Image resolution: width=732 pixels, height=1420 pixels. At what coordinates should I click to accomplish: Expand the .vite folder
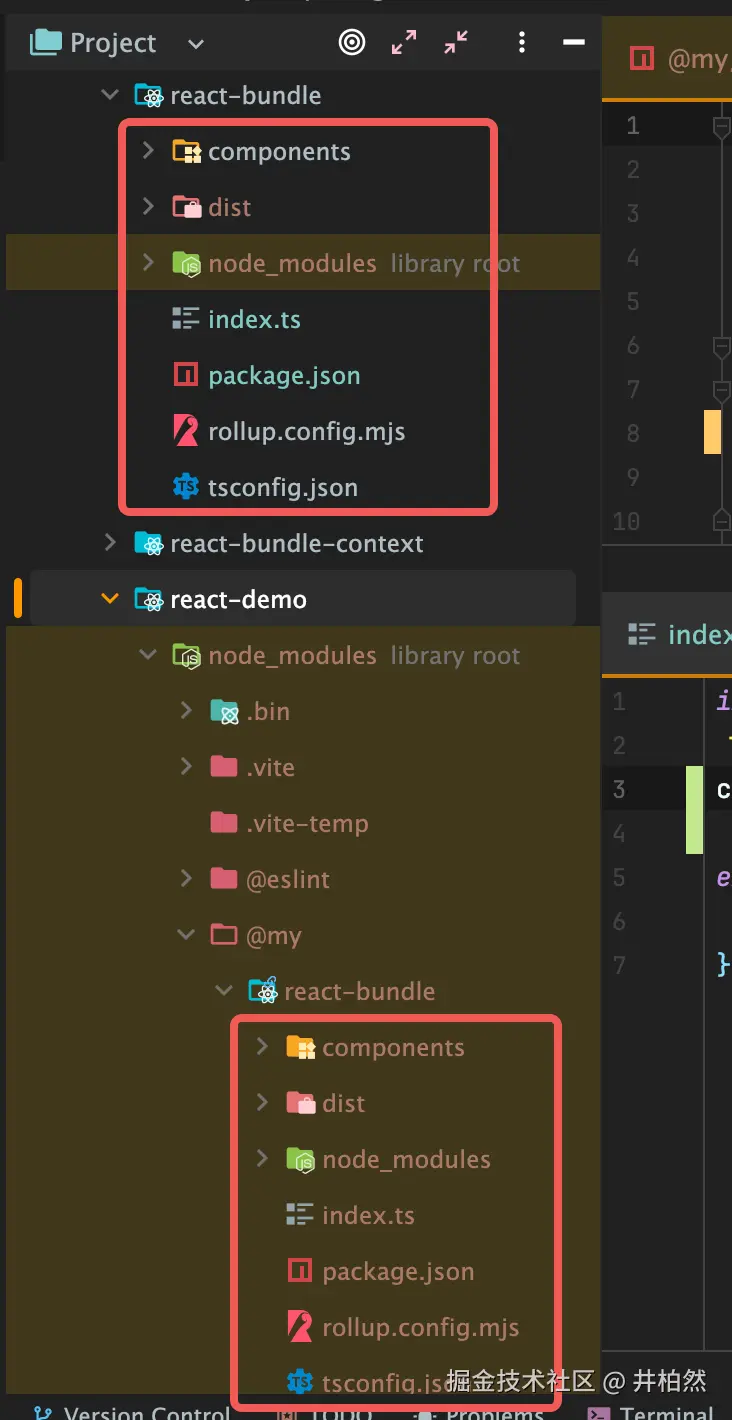(186, 767)
